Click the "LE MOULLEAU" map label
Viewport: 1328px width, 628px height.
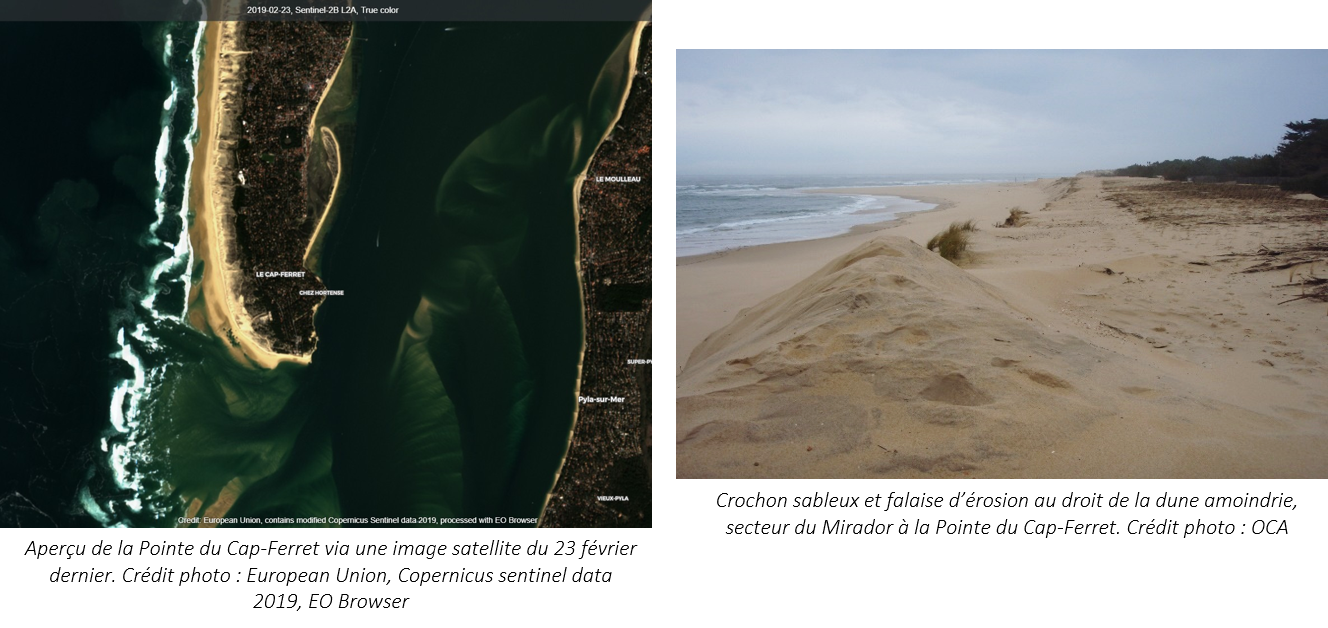pos(618,179)
